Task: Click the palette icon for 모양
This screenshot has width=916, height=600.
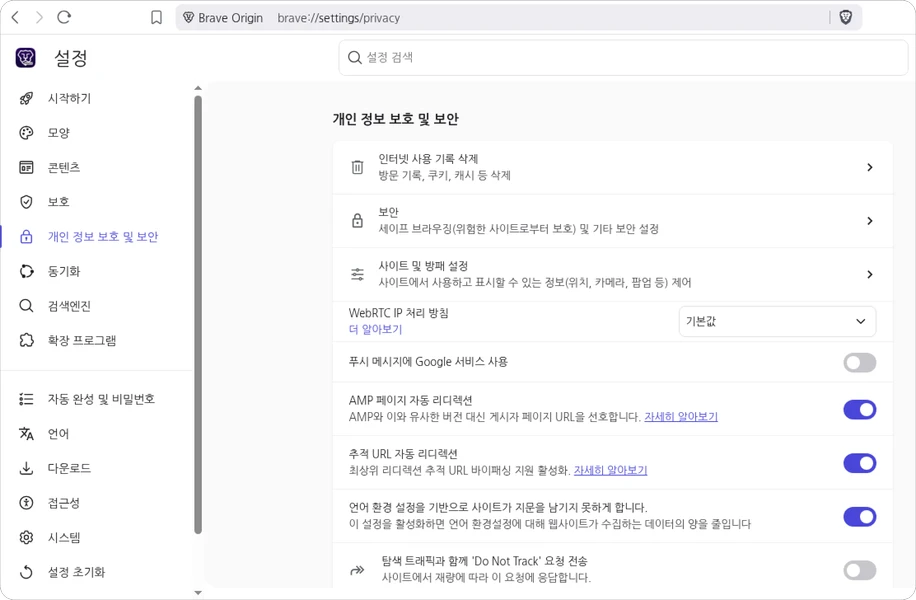Action: (x=27, y=133)
